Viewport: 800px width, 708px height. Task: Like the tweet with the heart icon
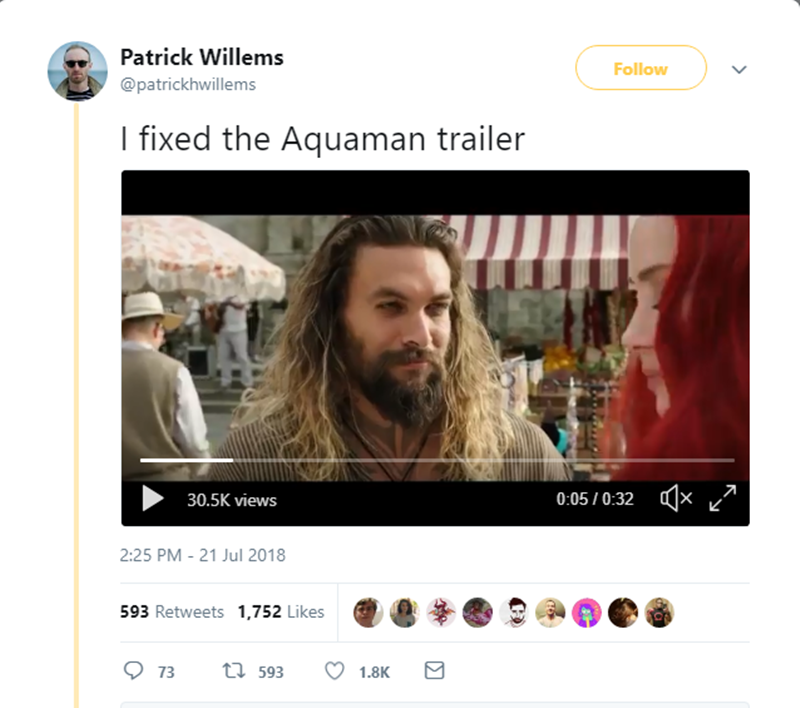coord(335,671)
